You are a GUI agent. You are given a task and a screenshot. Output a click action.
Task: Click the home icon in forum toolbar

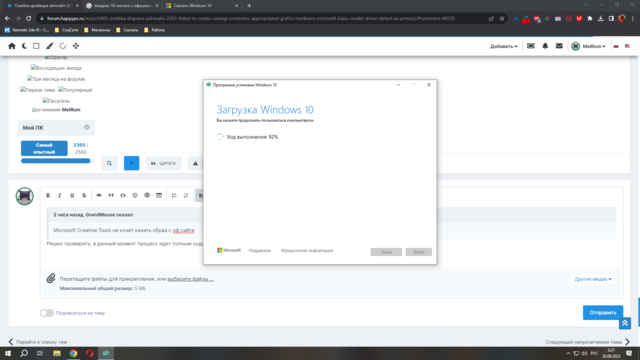click(12, 46)
